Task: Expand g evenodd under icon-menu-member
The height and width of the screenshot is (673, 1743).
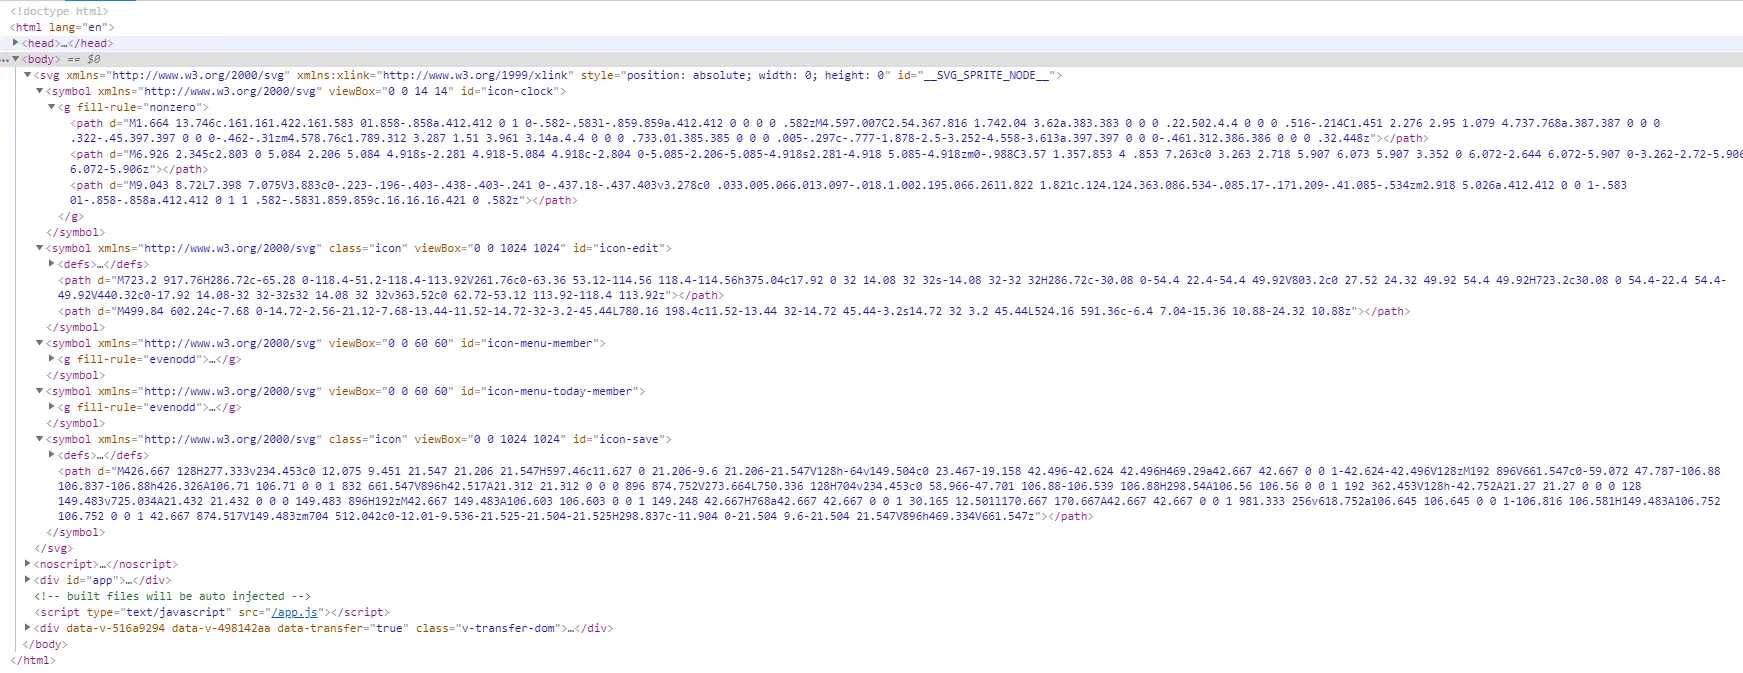Action: (51, 359)
